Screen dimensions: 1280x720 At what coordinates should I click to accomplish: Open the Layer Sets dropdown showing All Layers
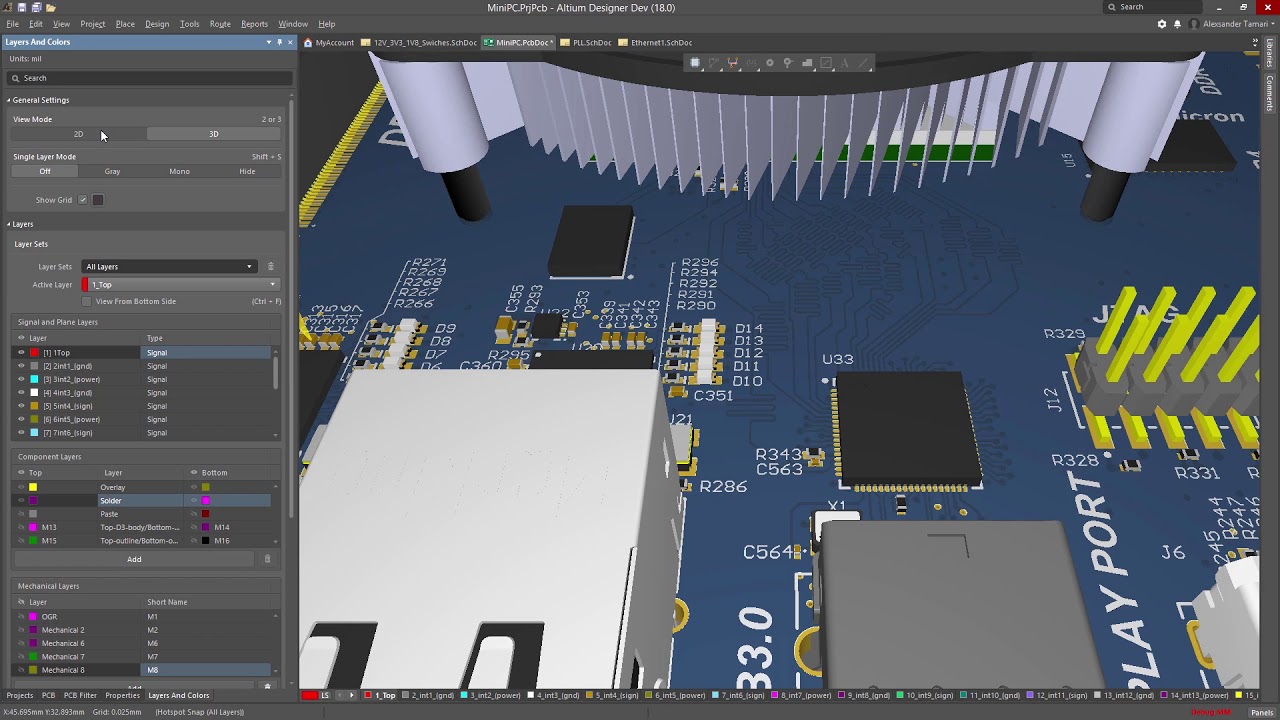tap(169, 267)
